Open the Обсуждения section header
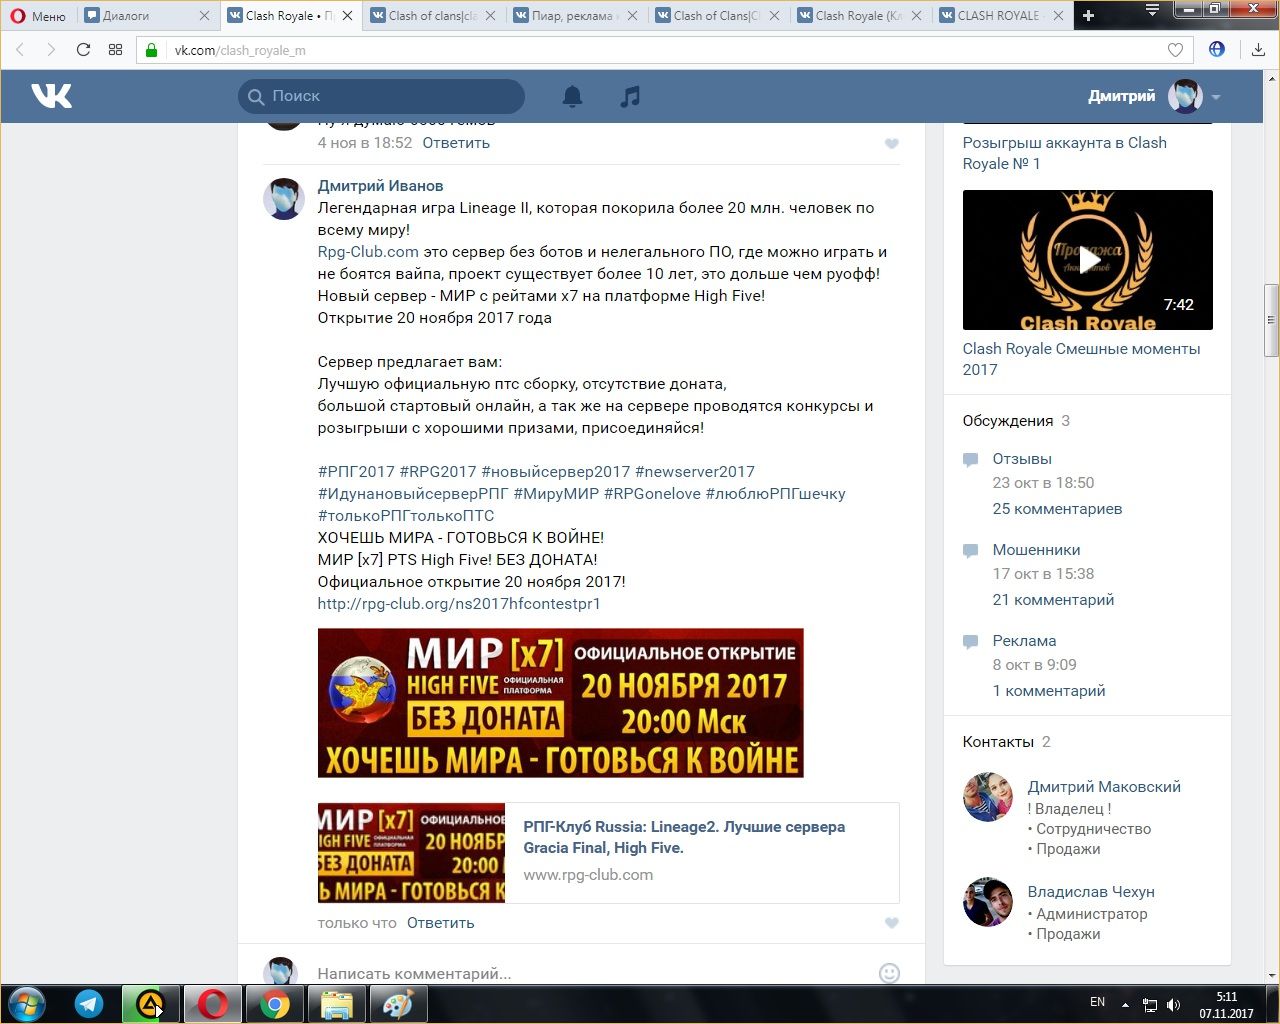 pyautogui.click(x=1016, y=421)
